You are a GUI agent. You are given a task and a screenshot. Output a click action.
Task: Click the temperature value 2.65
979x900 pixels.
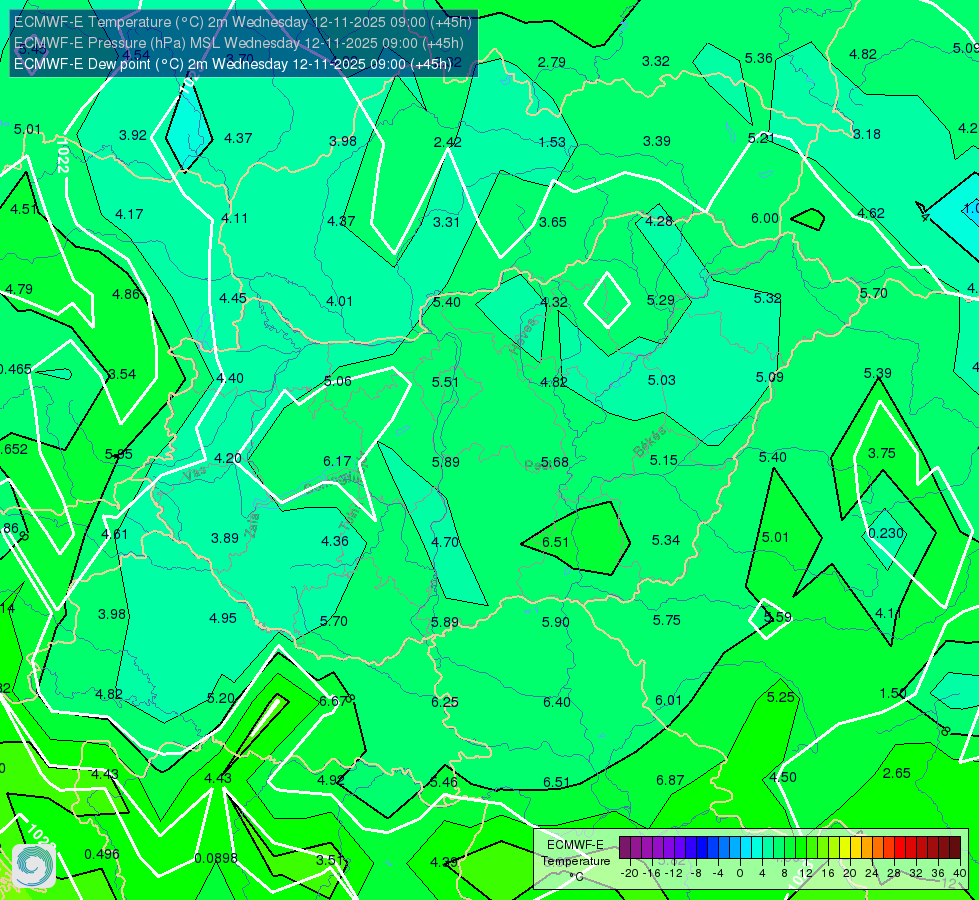[x=897, y=773]
